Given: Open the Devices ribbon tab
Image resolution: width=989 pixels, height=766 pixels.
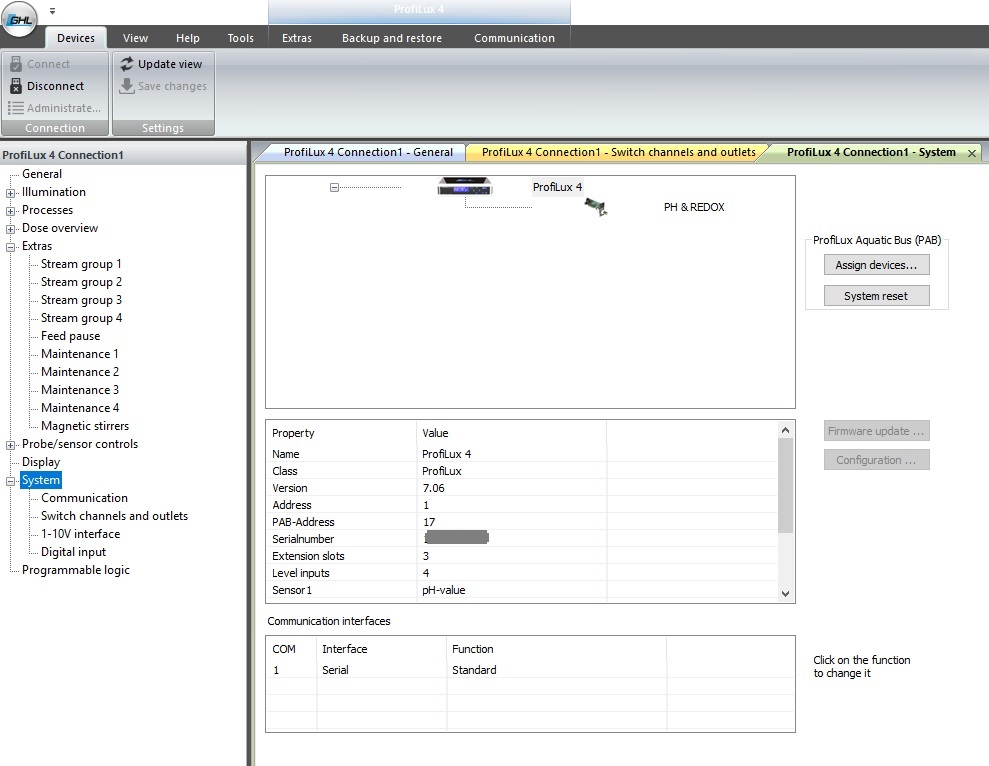Looking at the screenshot, I should point(76,38).
